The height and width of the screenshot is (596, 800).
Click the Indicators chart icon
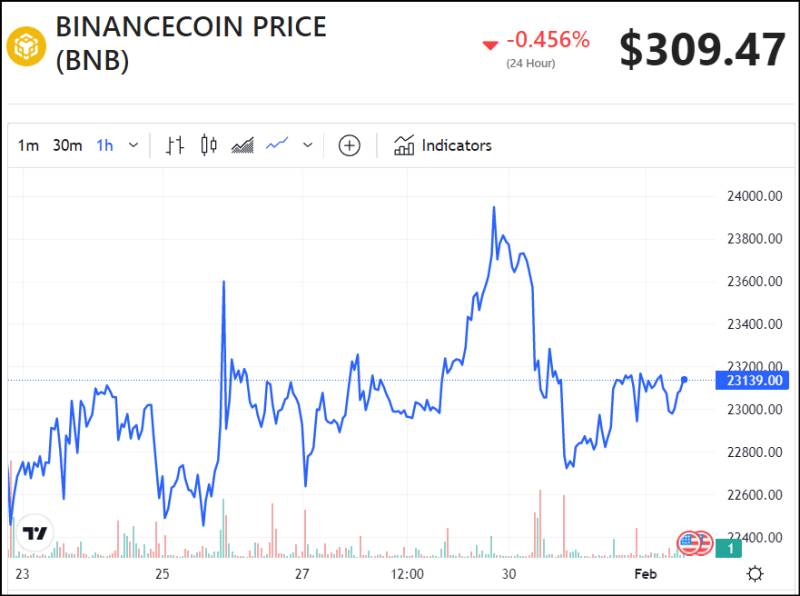pyautogui.click(x=404, y=145)
